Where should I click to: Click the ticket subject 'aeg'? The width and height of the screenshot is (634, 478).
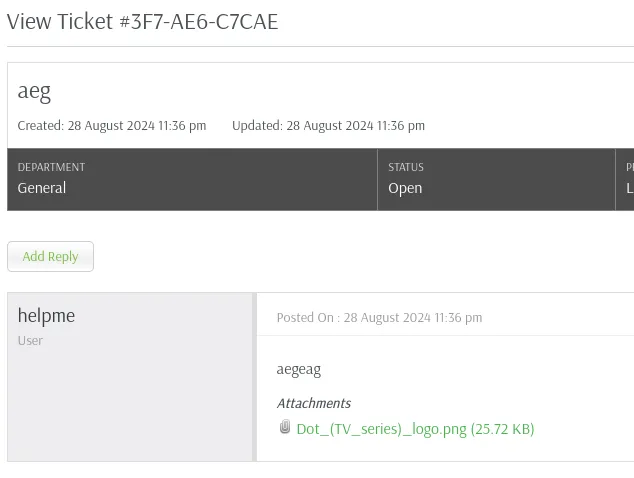(x=34, y=91)
